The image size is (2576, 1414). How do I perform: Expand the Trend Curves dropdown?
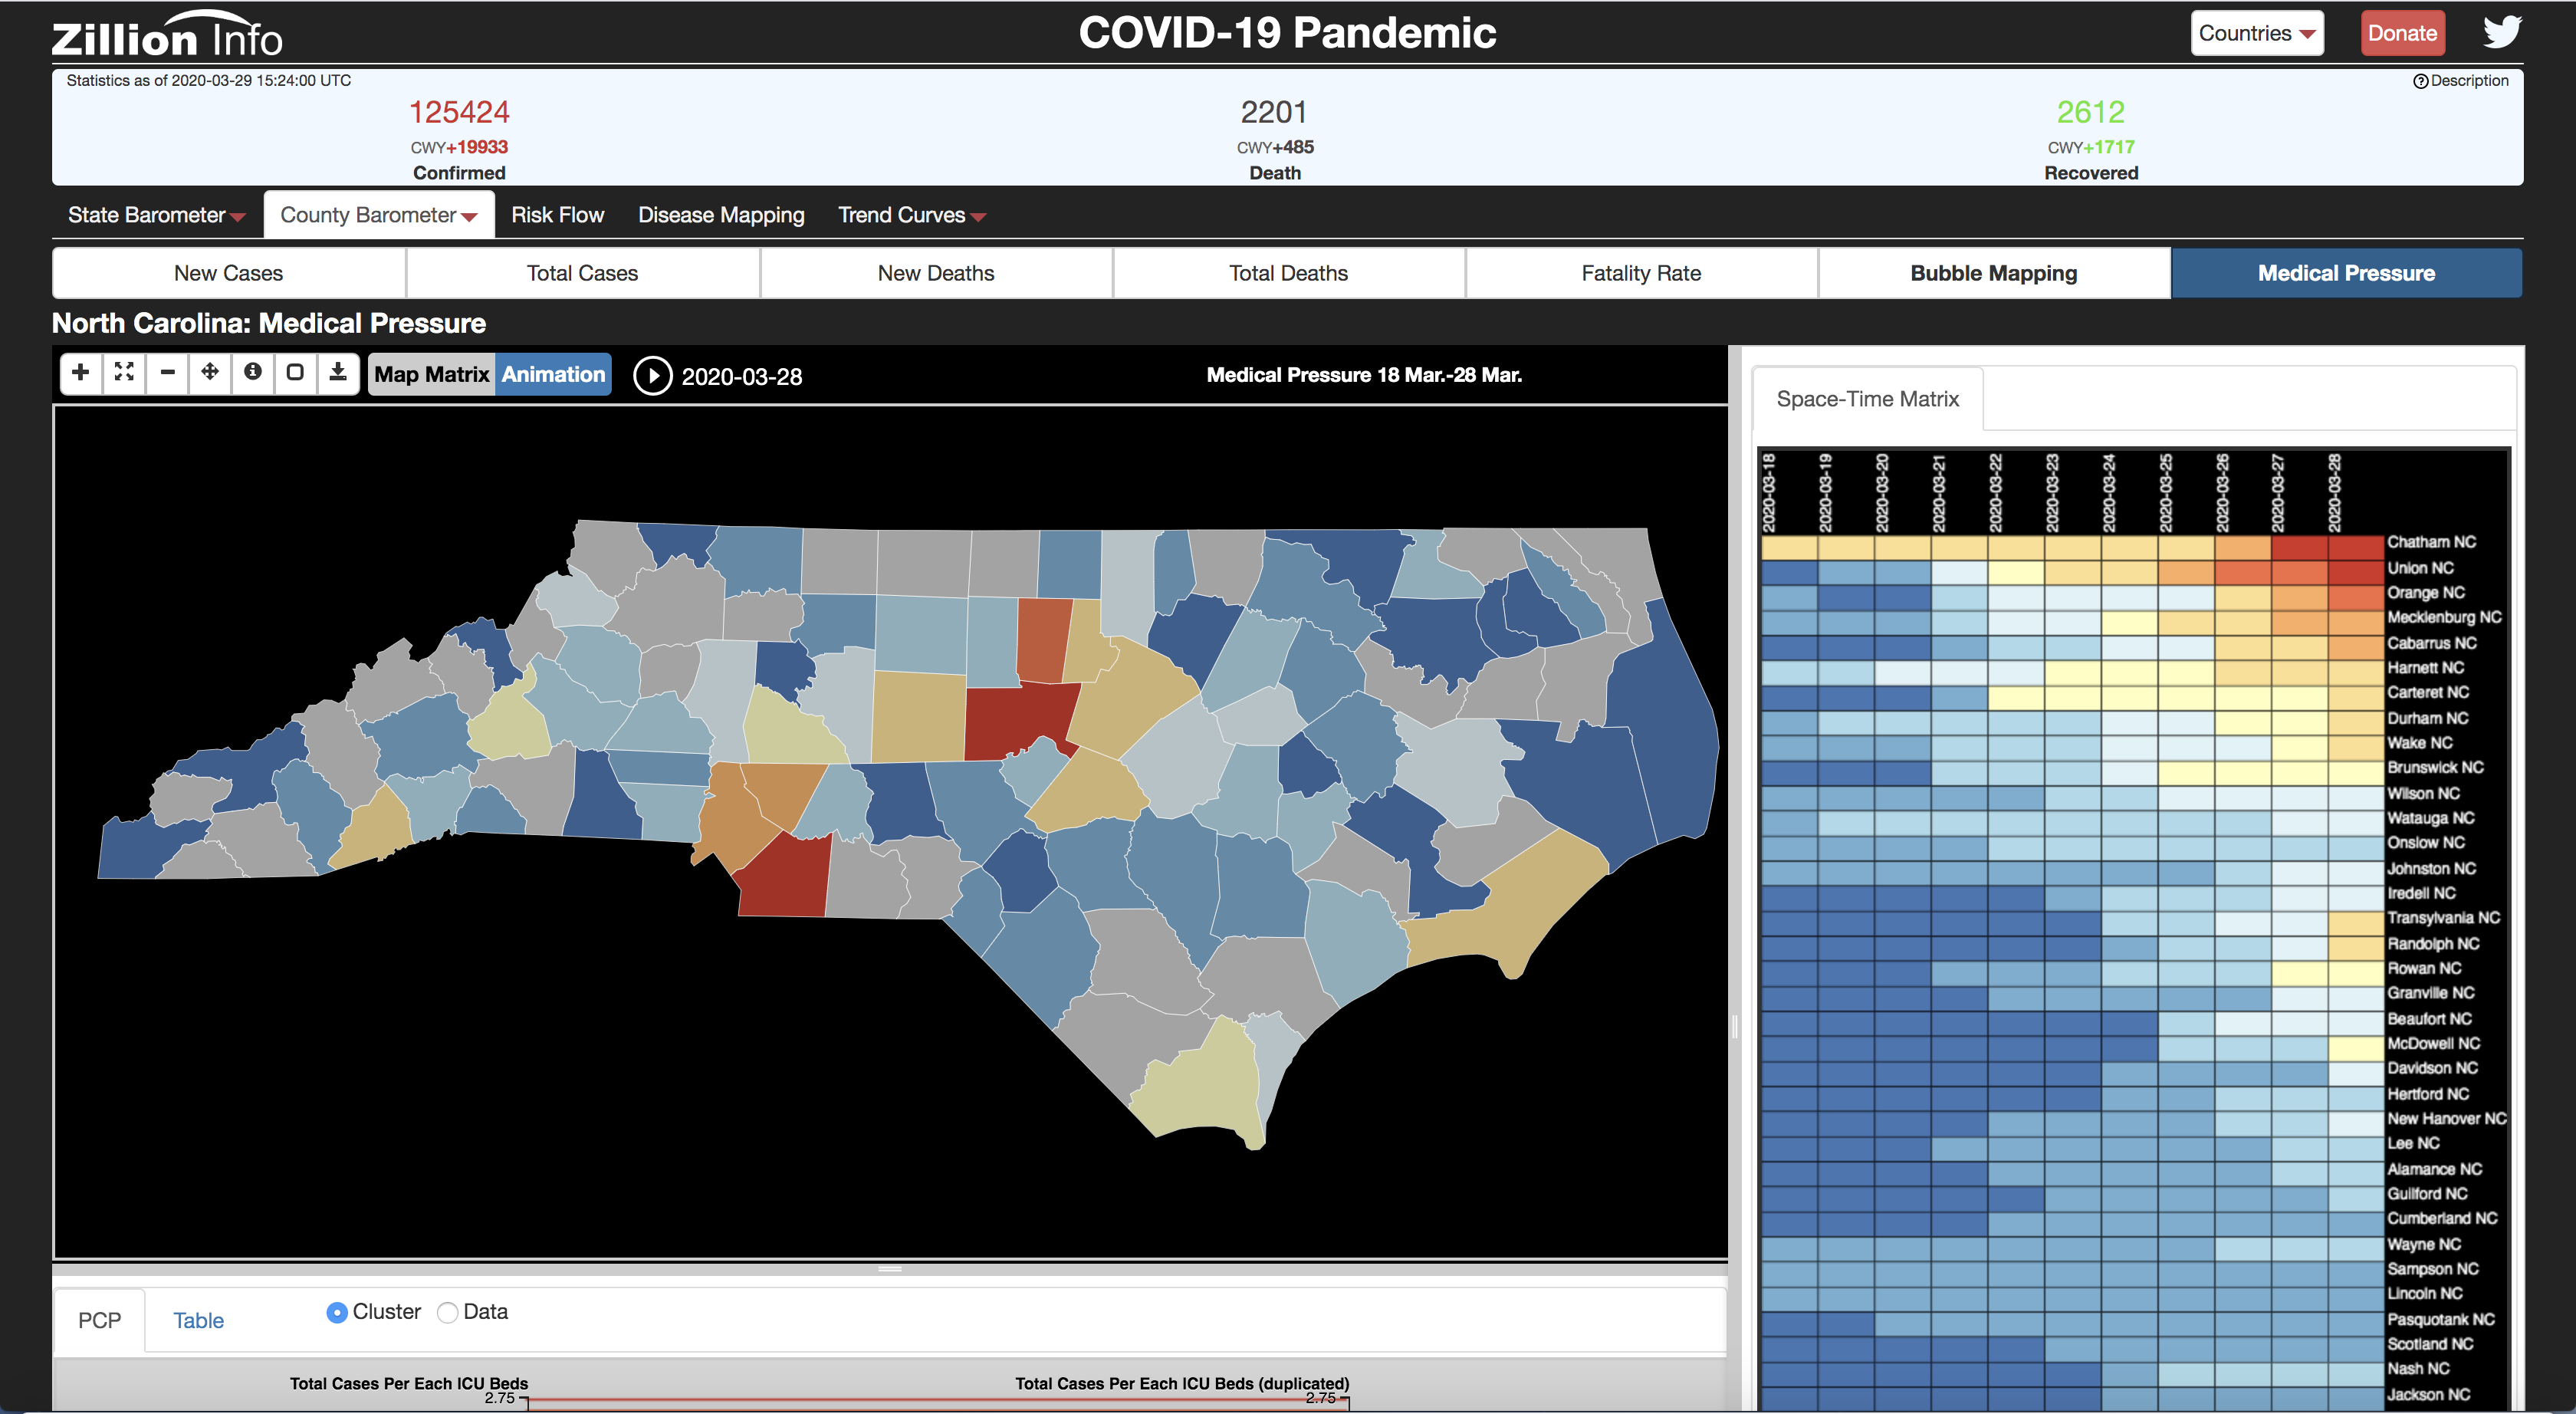point(911,215)
